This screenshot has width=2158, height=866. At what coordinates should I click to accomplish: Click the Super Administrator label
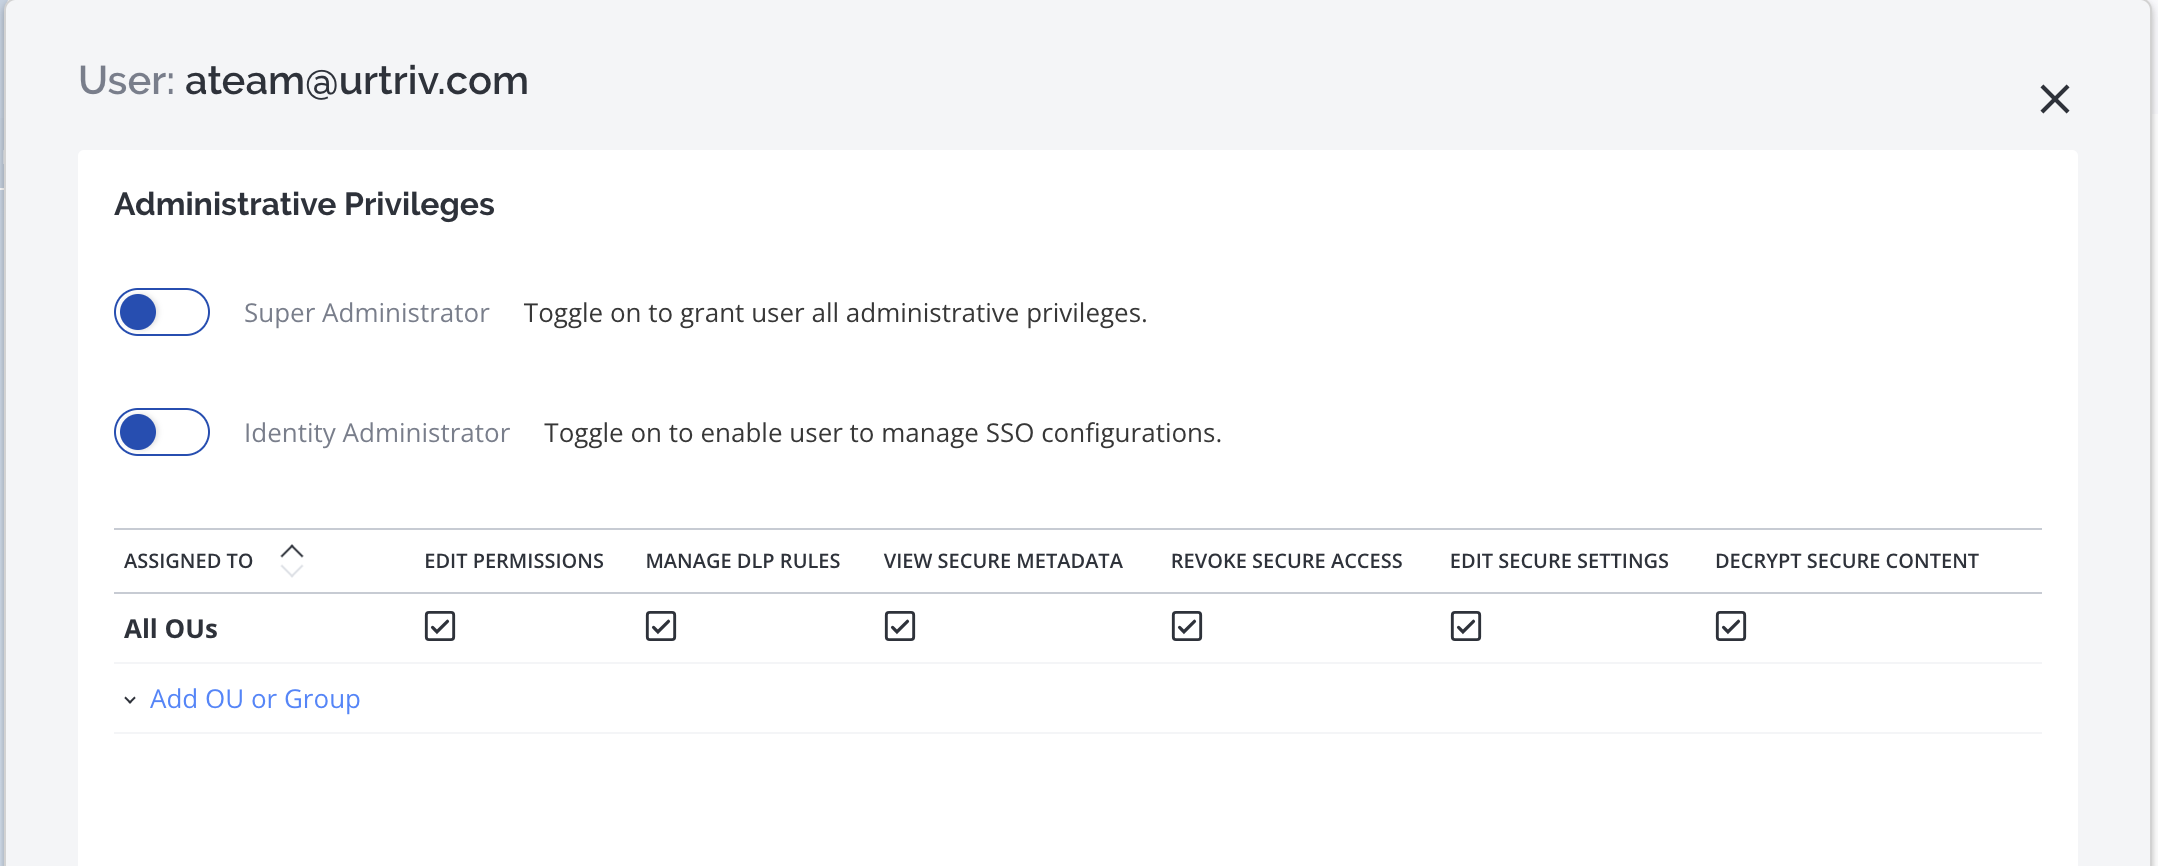(367, 313)
